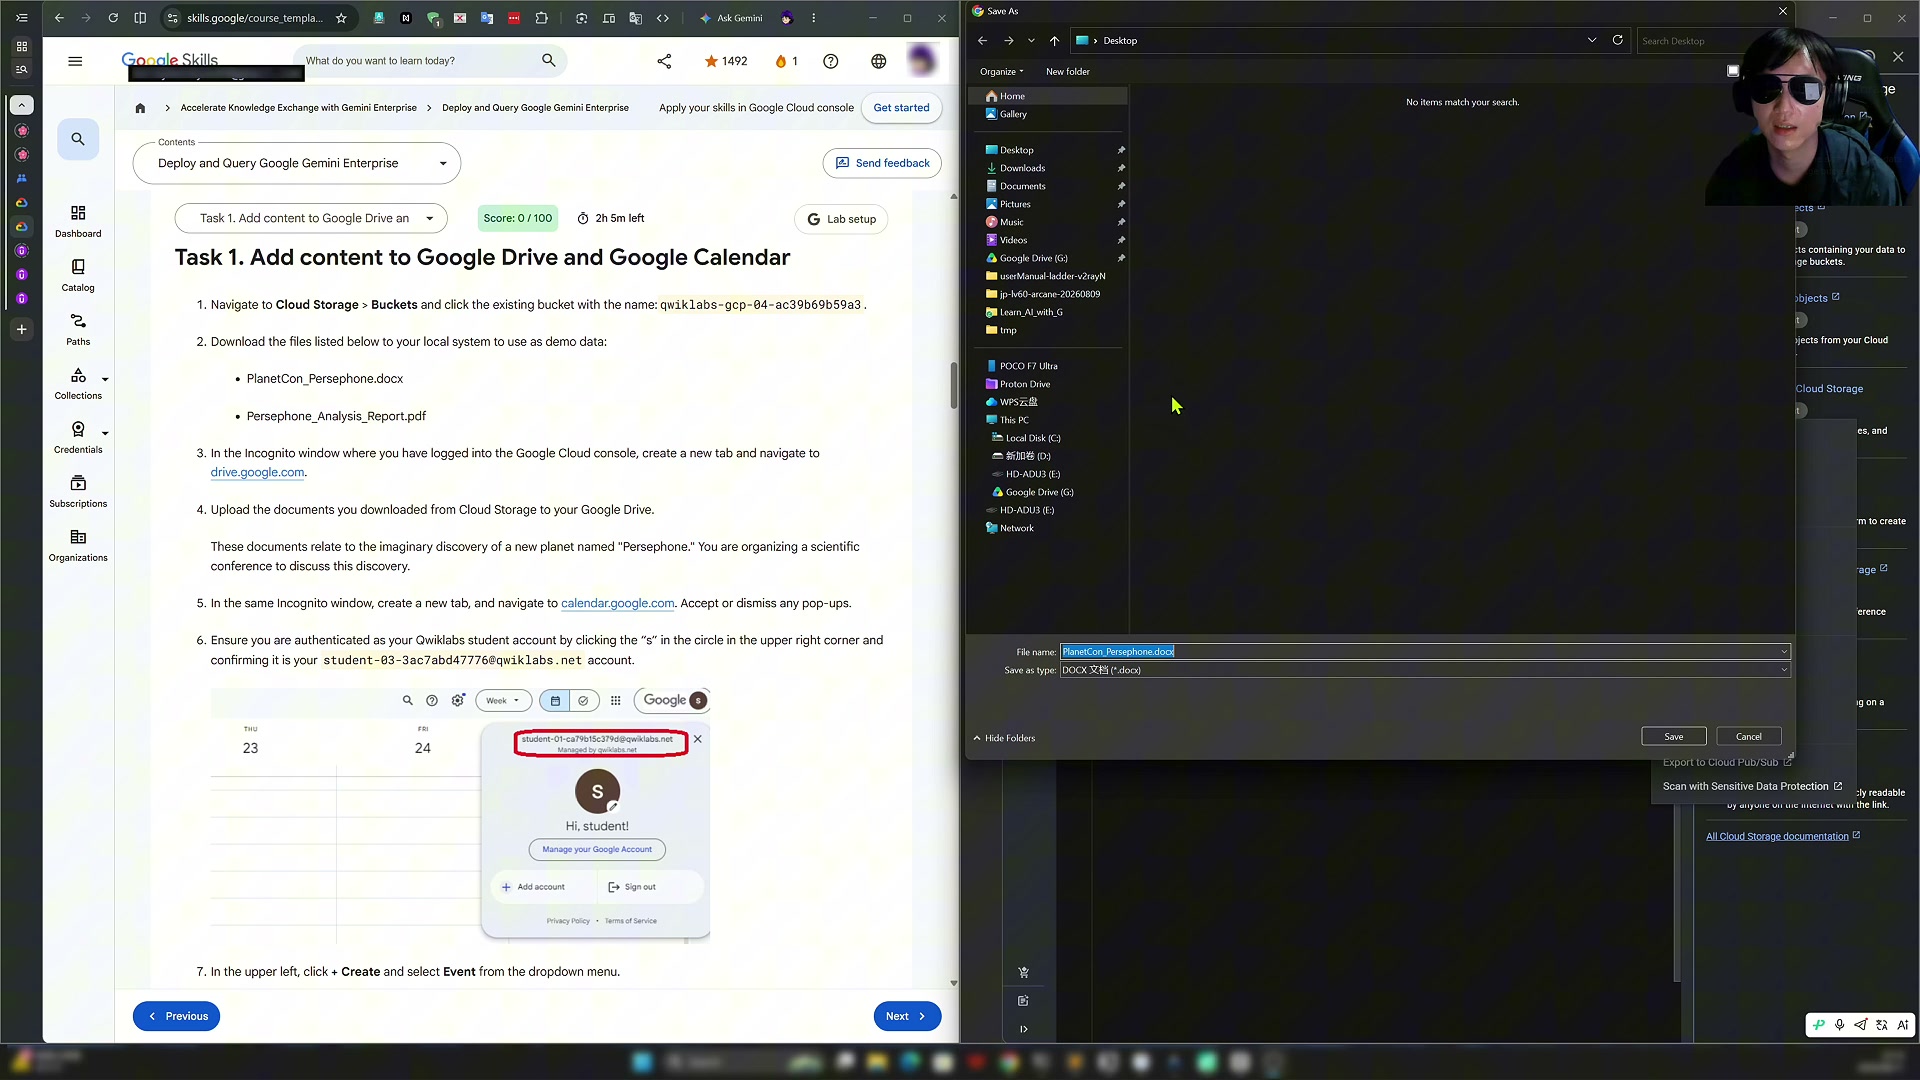The width and height of the screenshot is (1920, 1080).
Task: Refresh the Save As folder view
Action: (1617, 40)
